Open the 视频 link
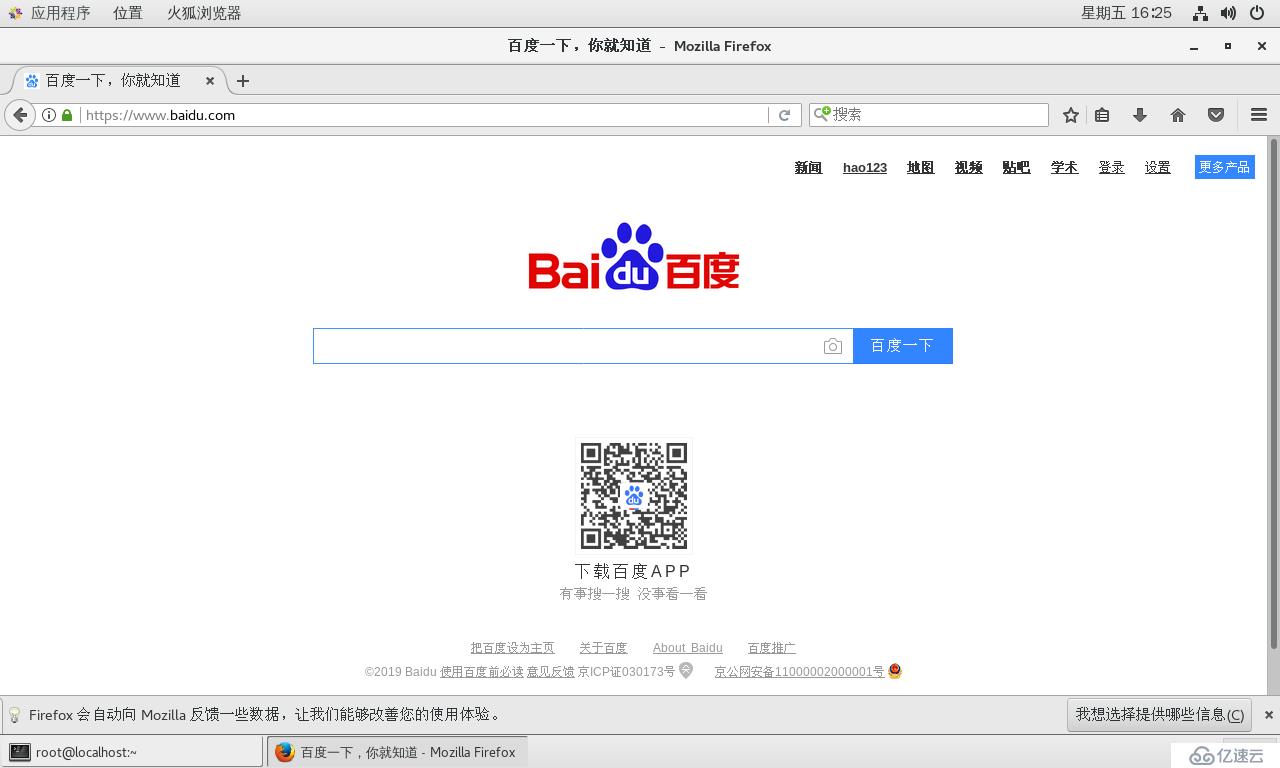The image size is (1280, 768). click(x=968, y=168)
